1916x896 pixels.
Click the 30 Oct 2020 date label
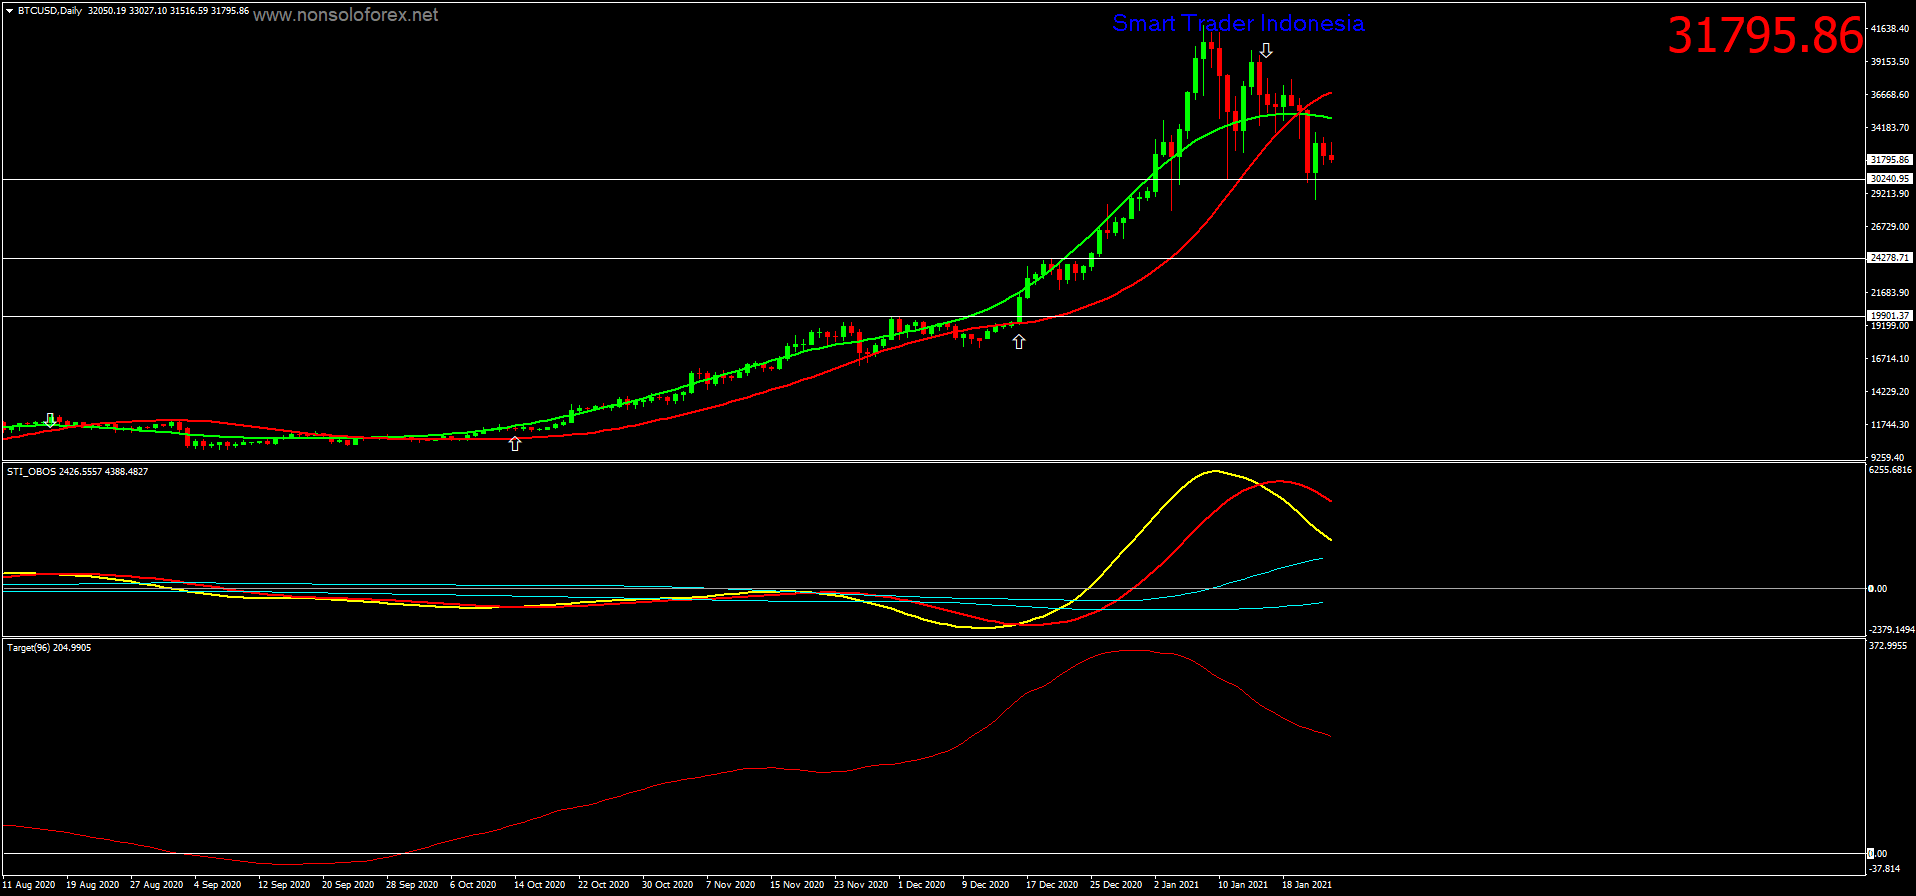click(668, 885)
